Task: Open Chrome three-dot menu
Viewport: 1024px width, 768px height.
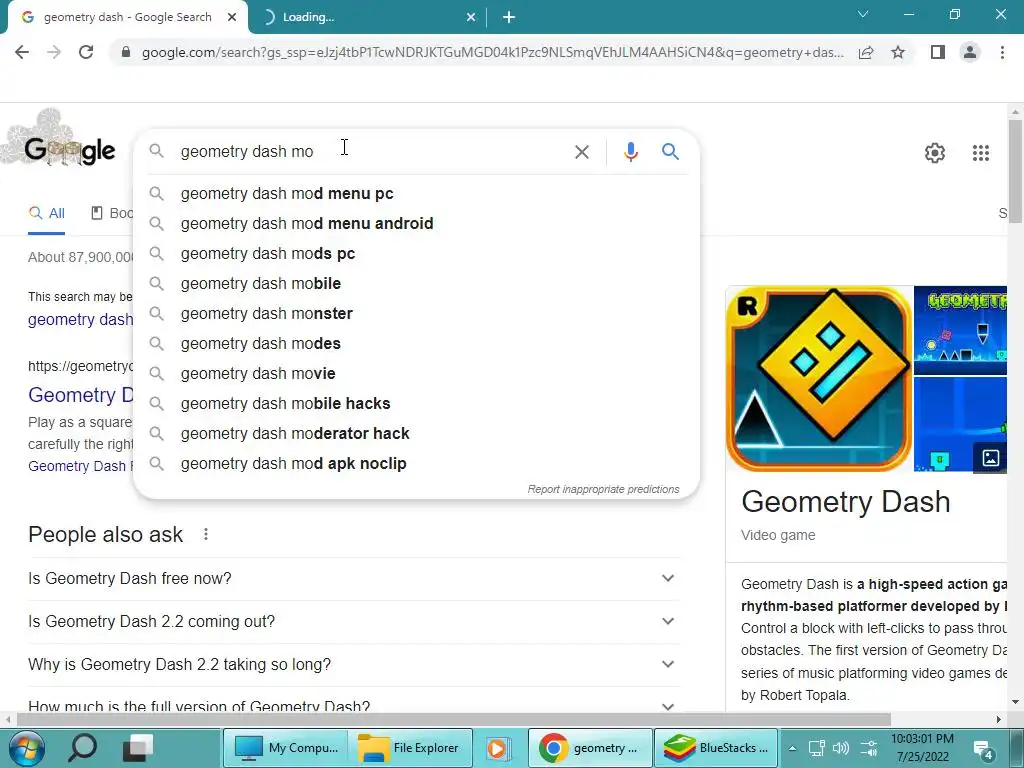Action: click(1002, 52)
